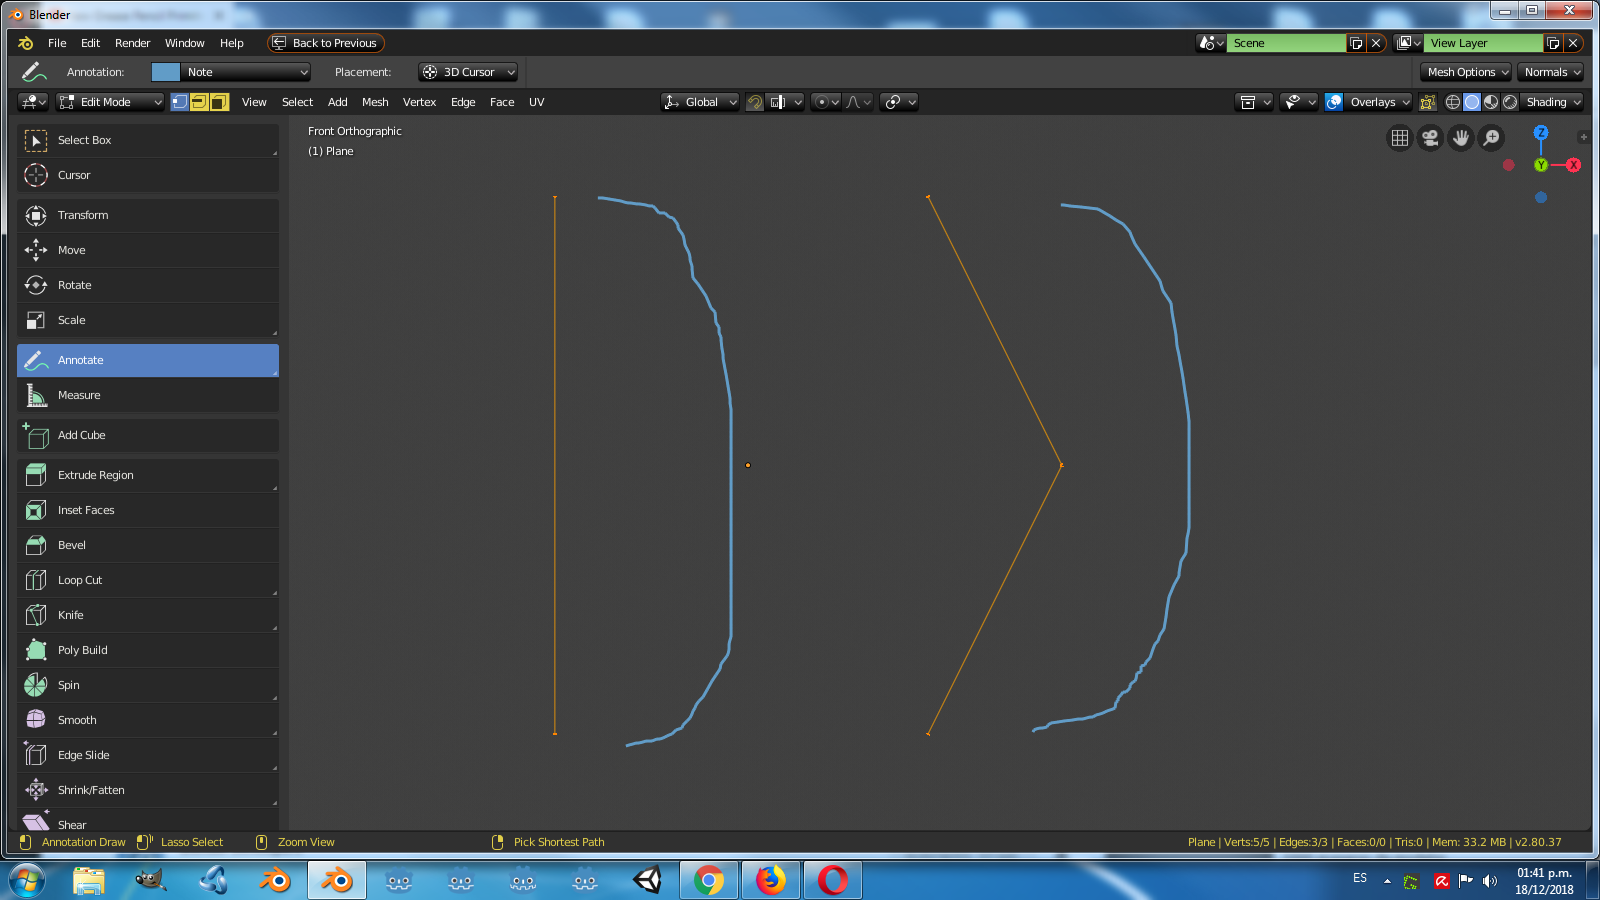Screen dimensions: 1600x900
Task: Open the Render menu
Action: click(x=132, y=43)
